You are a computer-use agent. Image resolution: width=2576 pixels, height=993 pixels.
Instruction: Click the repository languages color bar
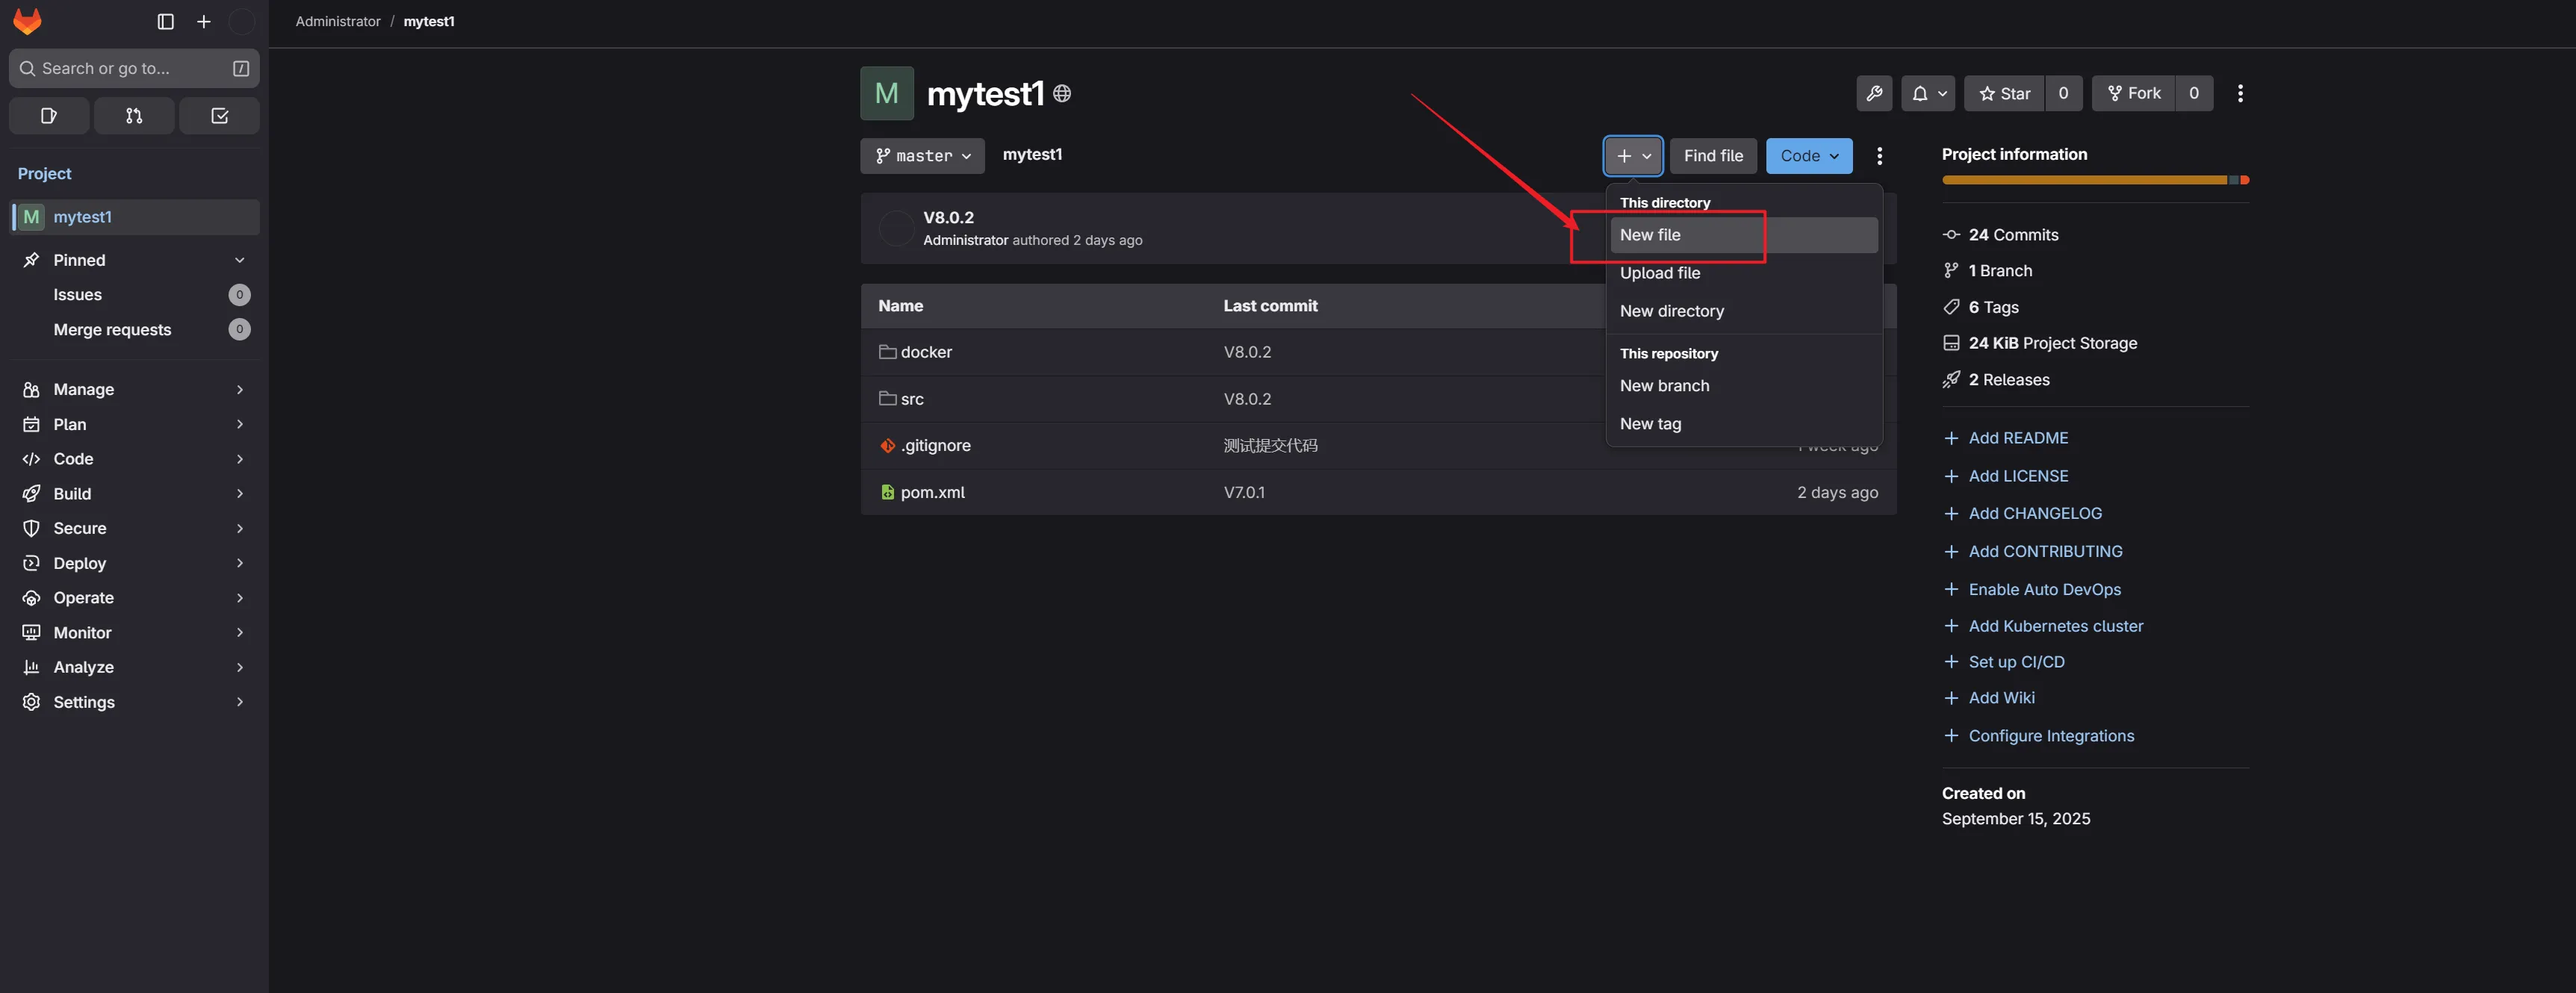(x=2094, y=180)
